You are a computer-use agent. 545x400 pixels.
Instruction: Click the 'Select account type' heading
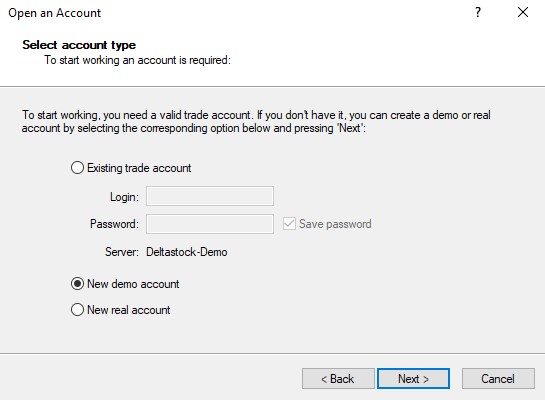pos(79,45)
